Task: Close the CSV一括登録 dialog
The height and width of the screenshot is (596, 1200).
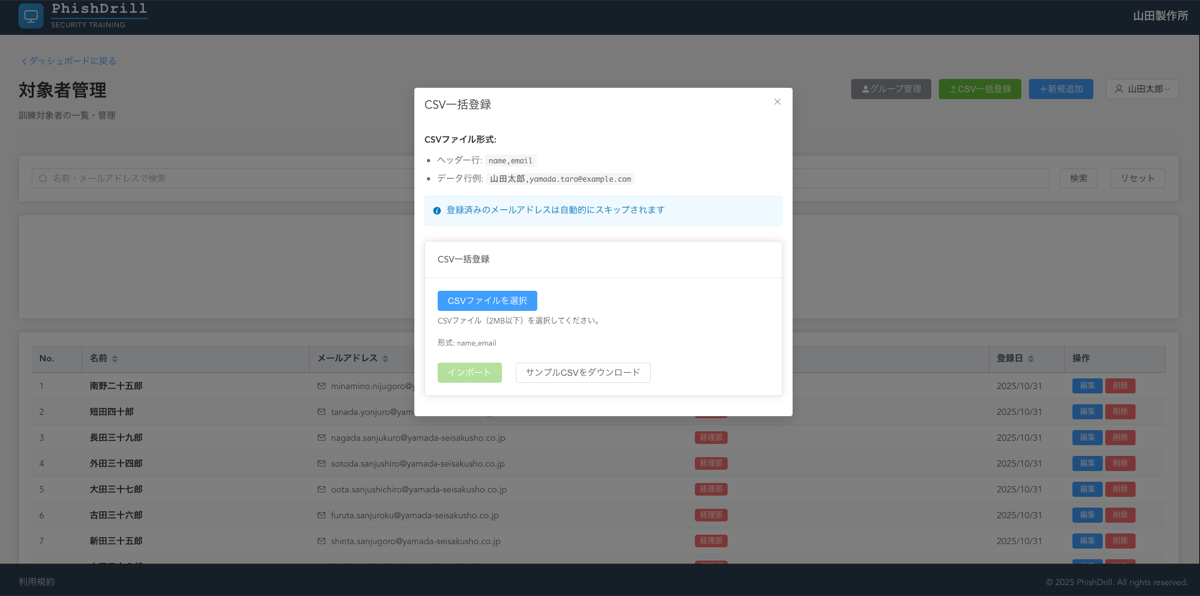Action: pos(777,101)
